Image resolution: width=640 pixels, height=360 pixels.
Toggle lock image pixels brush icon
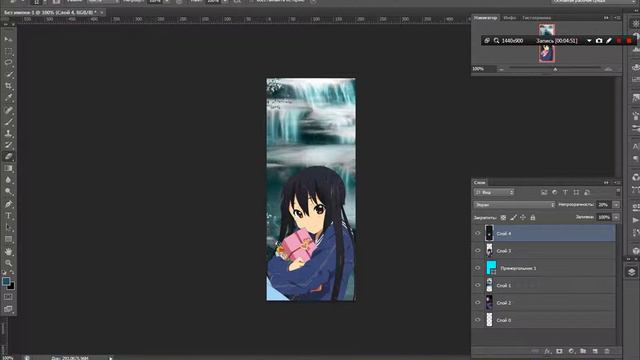coord(513,218)
